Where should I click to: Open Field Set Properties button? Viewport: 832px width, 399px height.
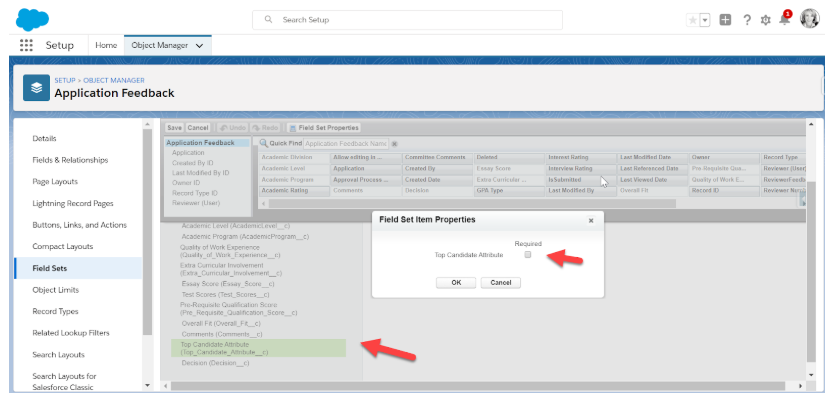pos(324,128)
